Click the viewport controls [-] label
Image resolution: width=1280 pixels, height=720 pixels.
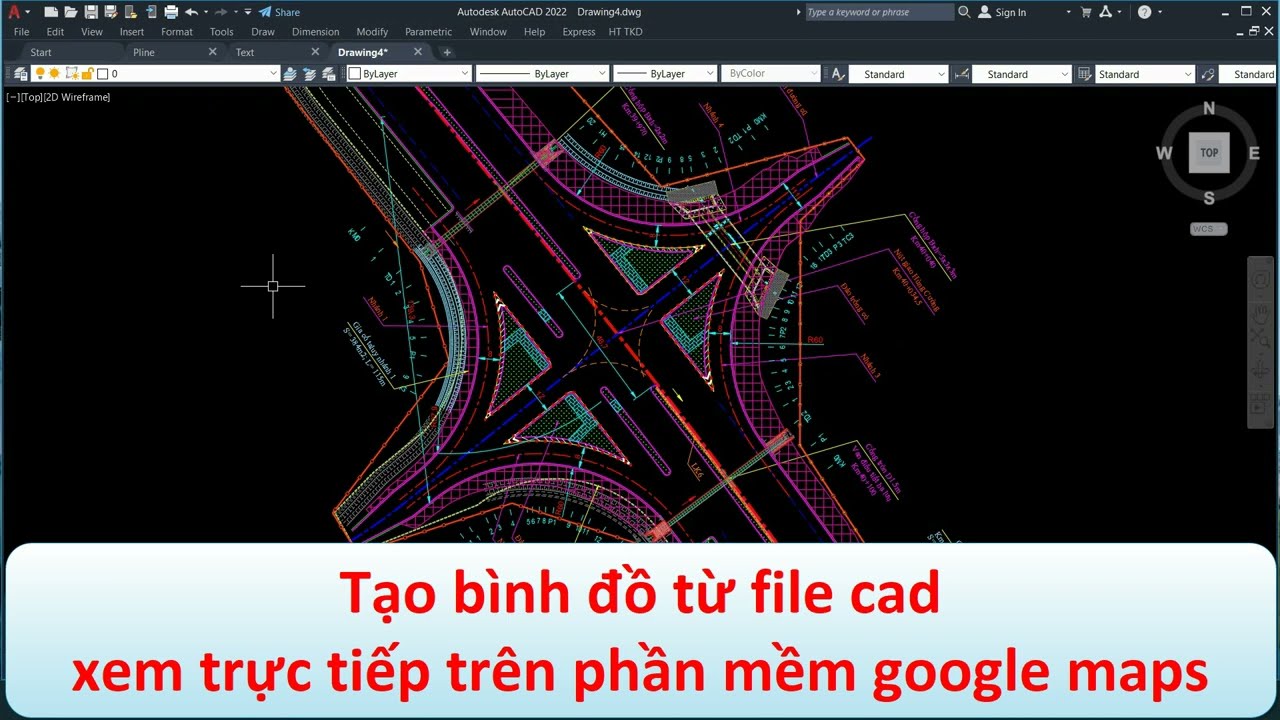(x=12, y=97)
